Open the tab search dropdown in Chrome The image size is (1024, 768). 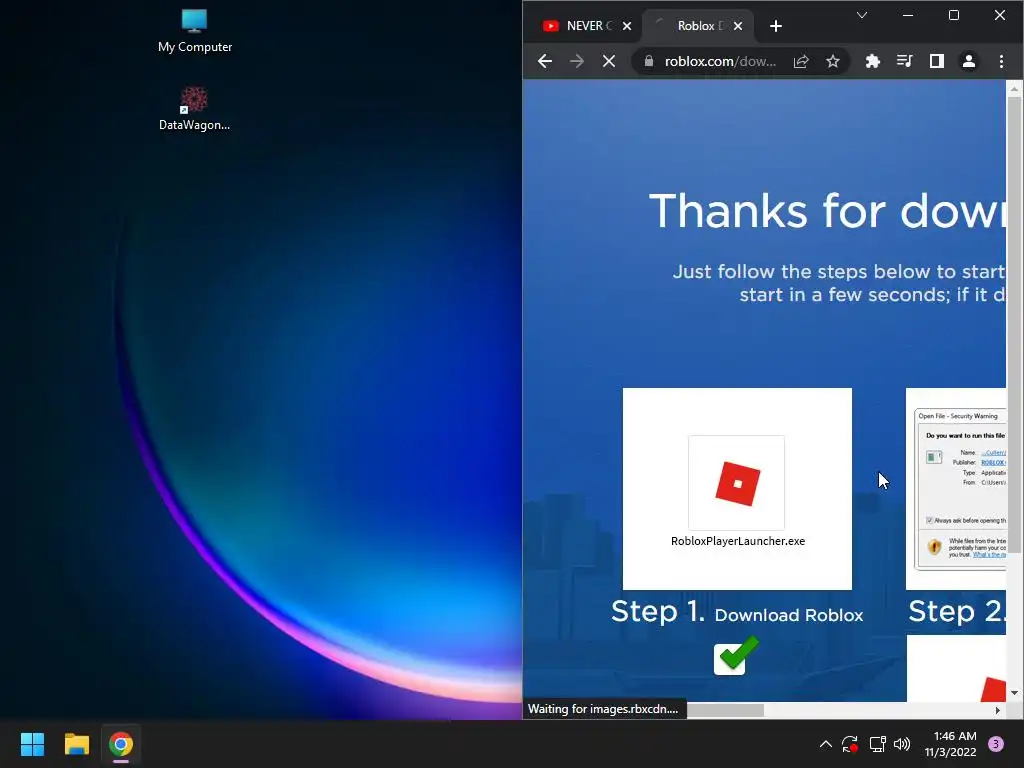tap(862, 15)
